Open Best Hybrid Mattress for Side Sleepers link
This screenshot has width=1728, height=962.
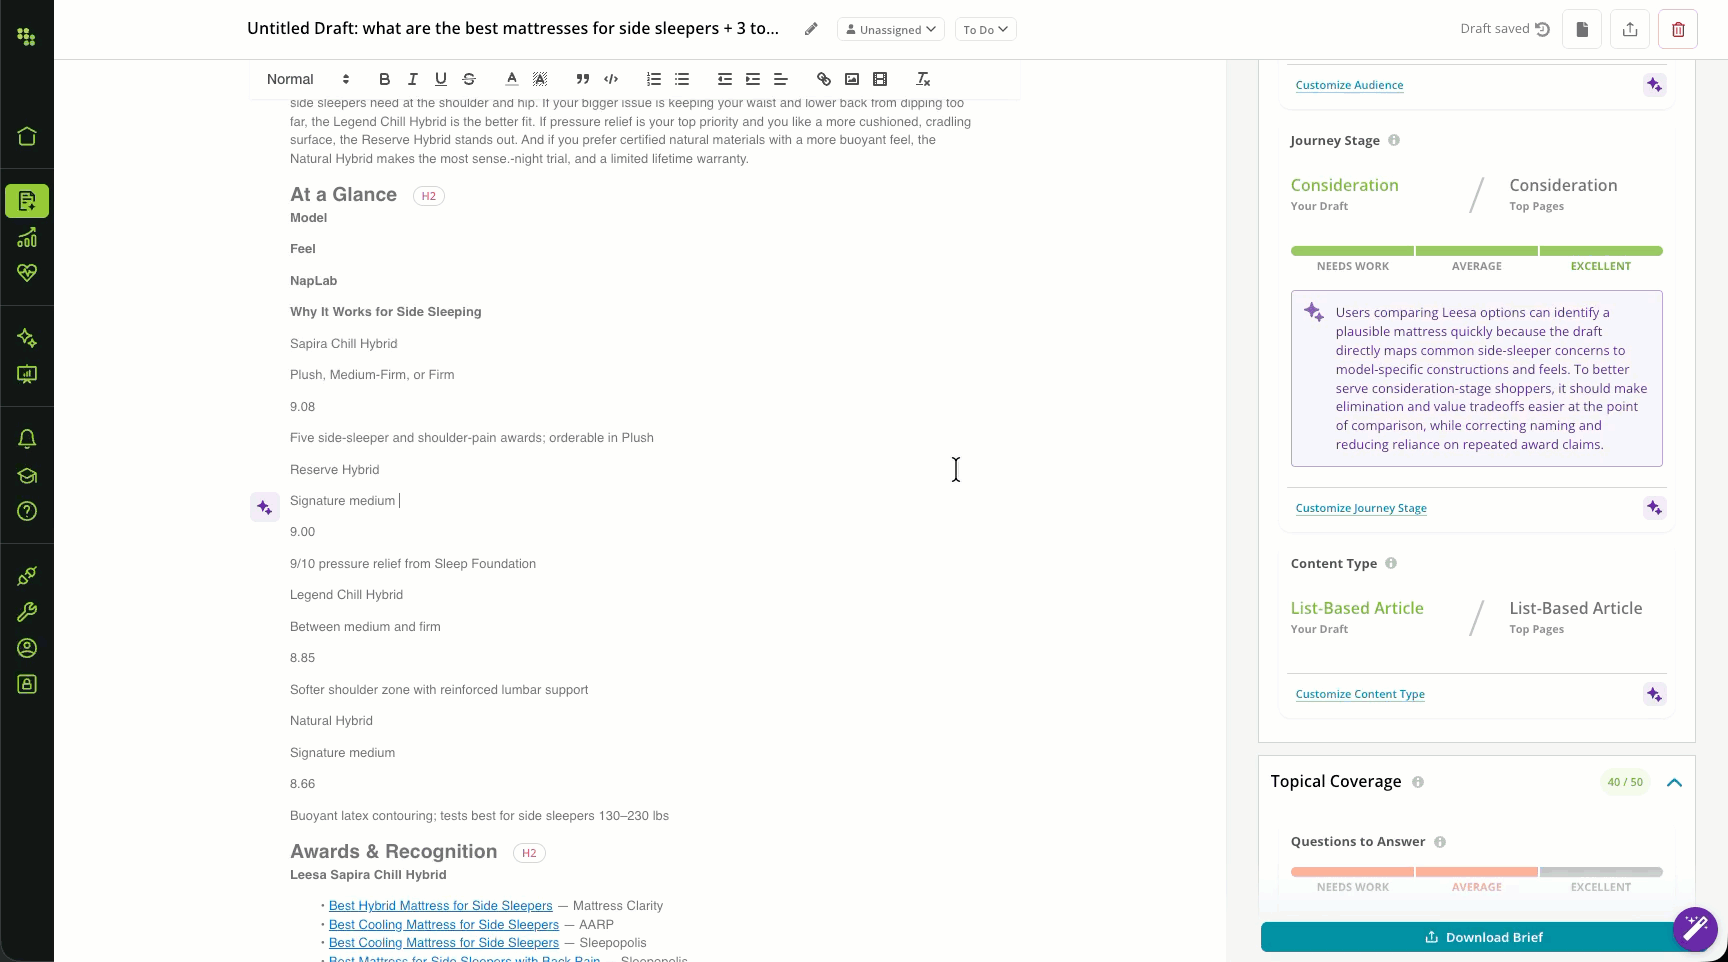[440, 906]
